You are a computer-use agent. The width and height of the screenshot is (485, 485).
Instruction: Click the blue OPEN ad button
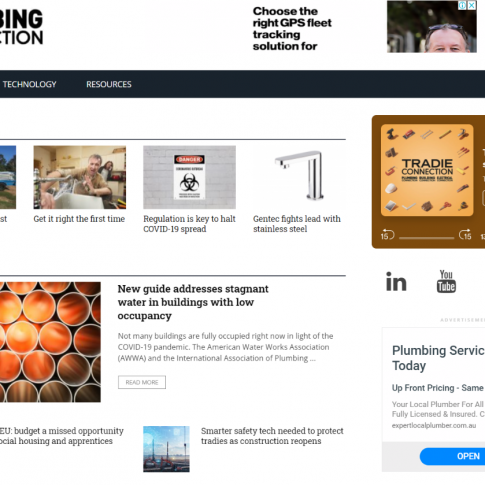point(452,456)
